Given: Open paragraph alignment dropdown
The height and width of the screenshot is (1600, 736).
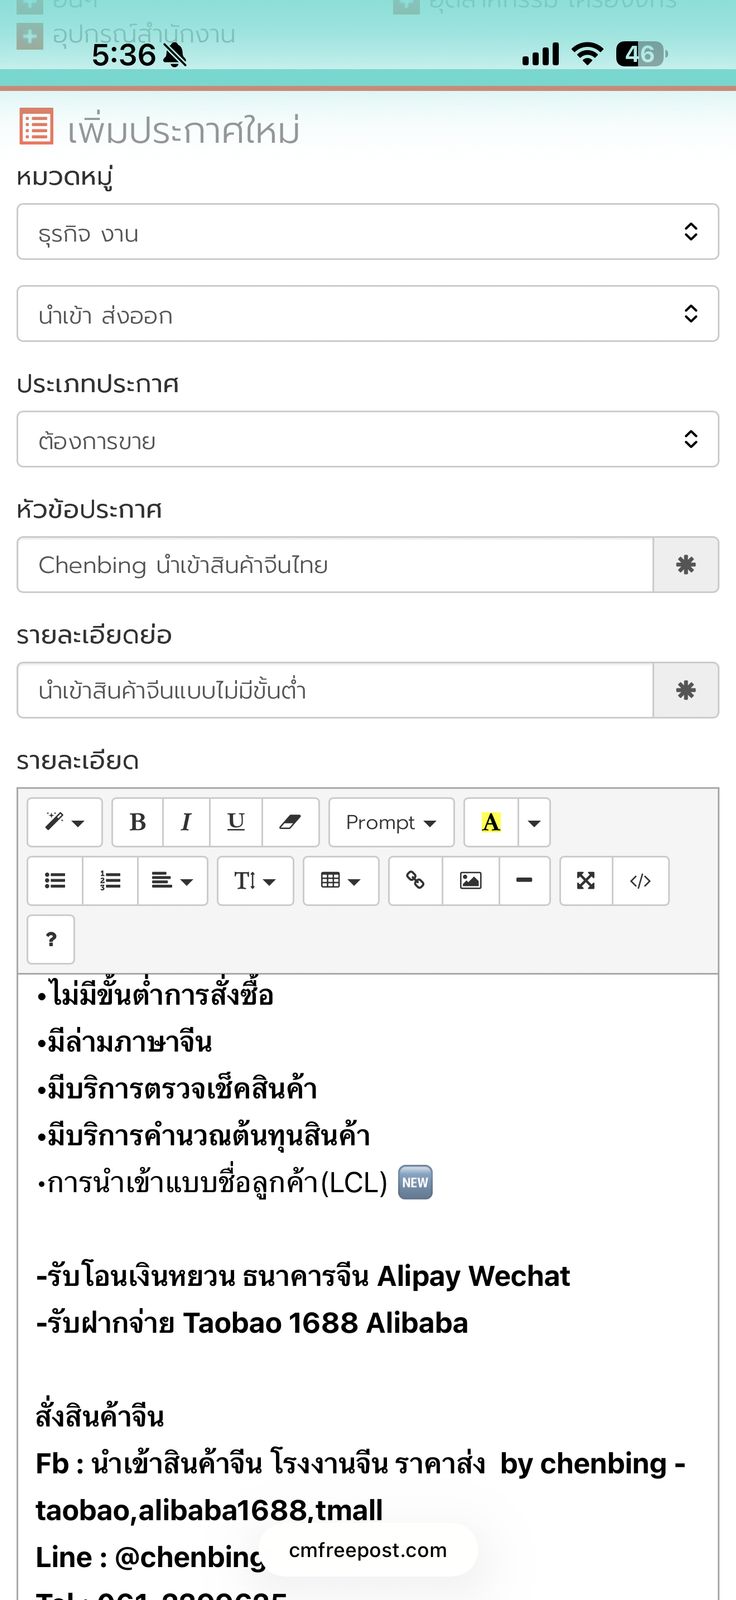Looking at the screenshot, I should point(172,880).
